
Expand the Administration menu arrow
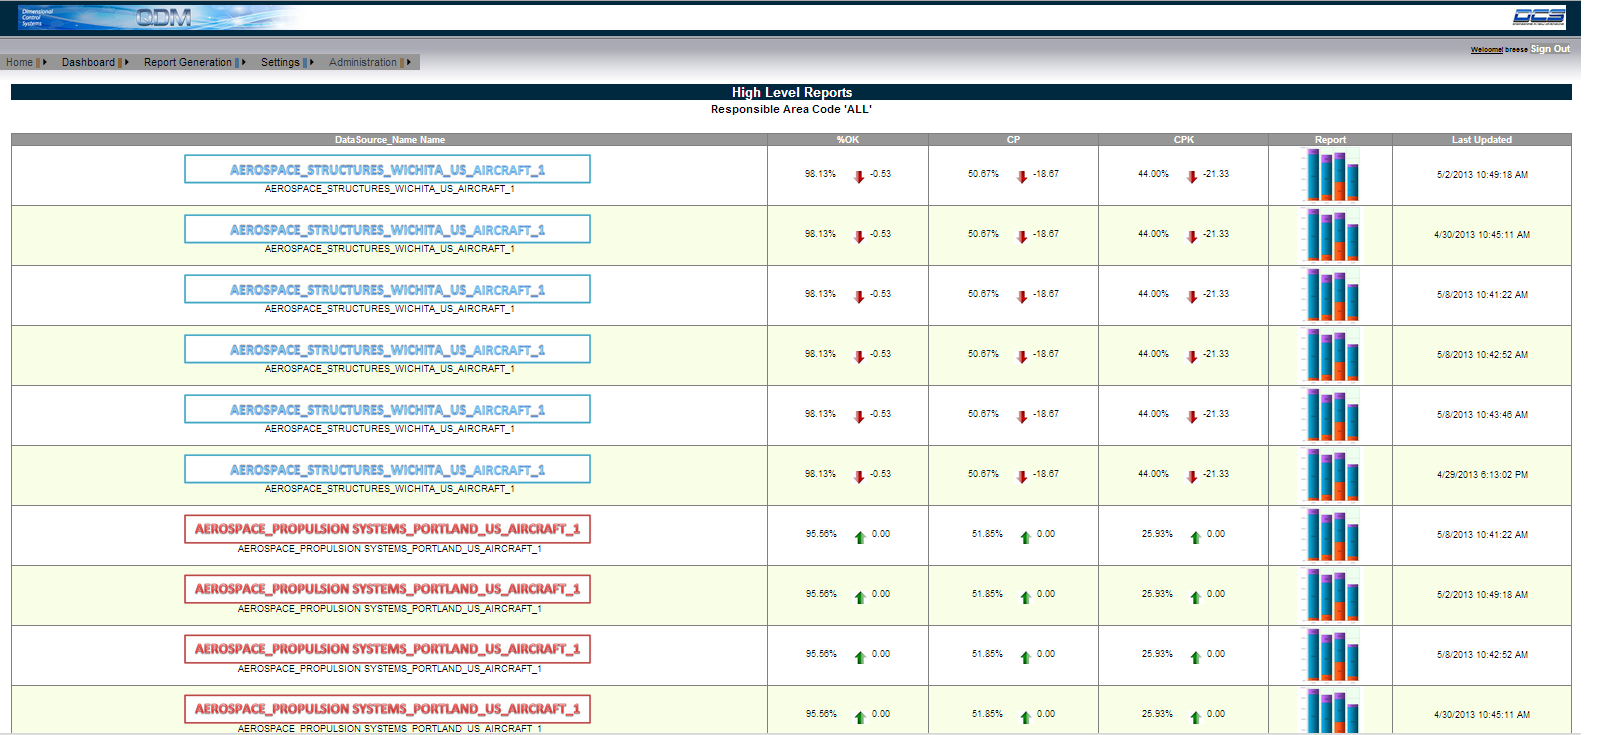pos(409,62)
